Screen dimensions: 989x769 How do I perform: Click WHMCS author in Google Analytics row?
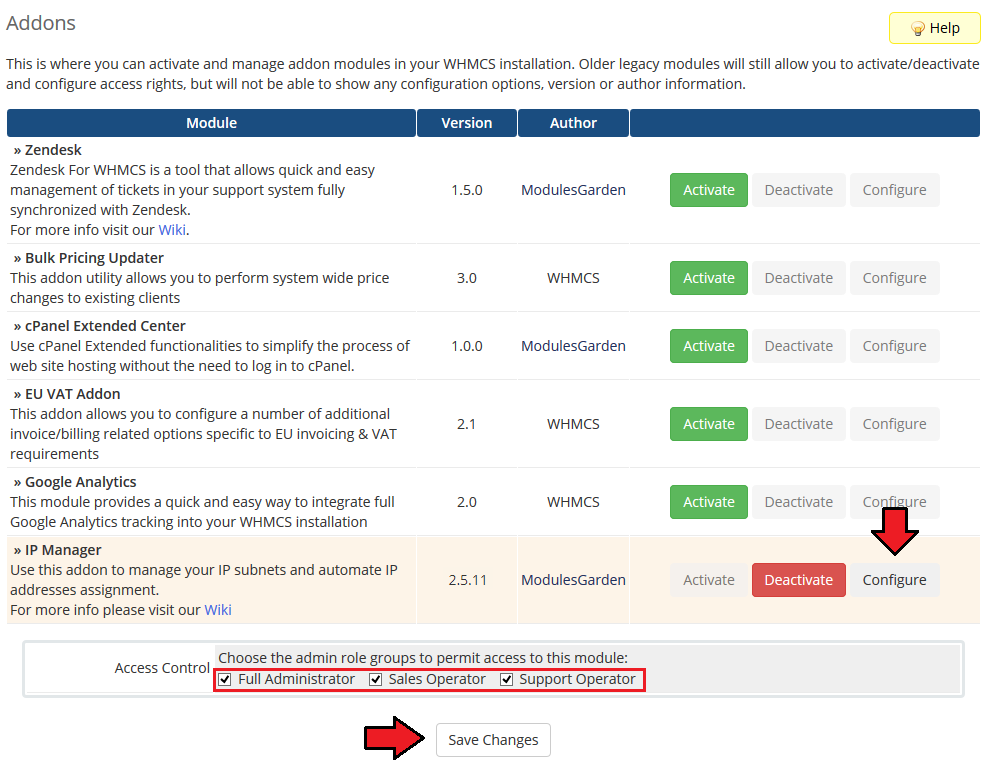[573, 502]
